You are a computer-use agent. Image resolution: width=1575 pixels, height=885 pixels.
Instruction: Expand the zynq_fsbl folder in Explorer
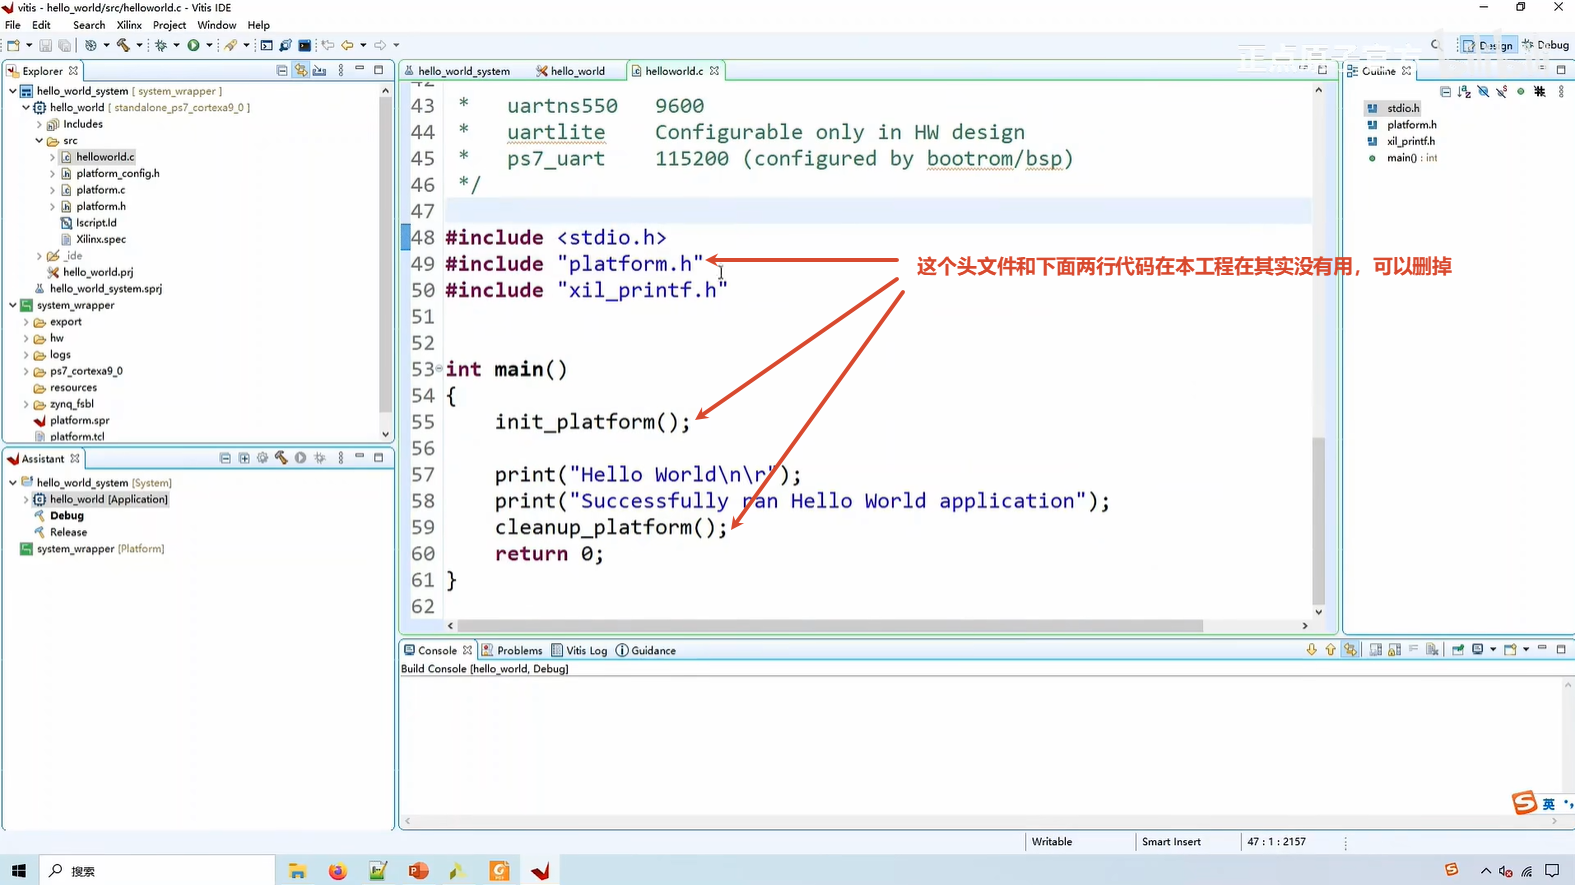pyautogui.click(x=26, y=404)
